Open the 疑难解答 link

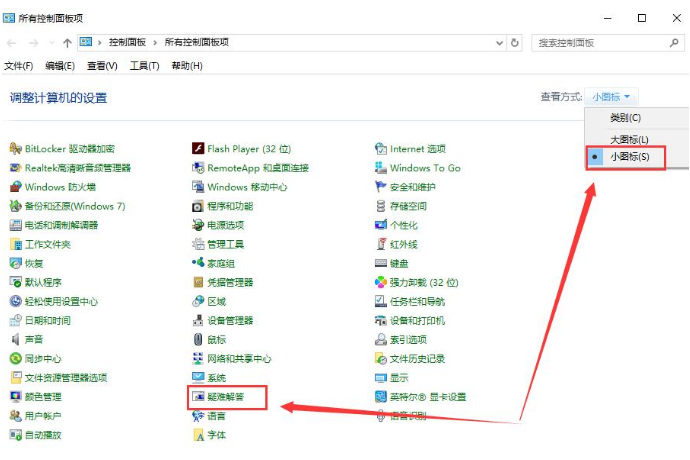coord(225,397)
